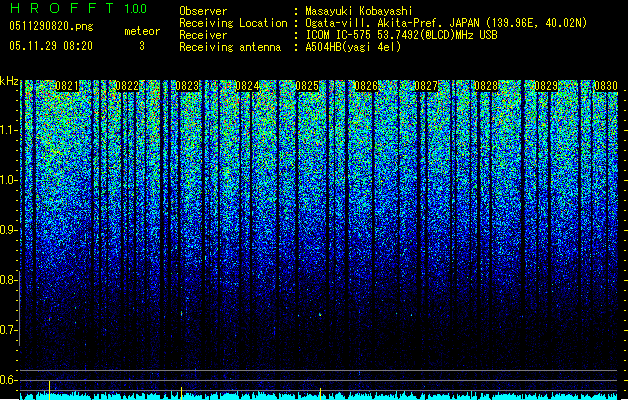Click the 1.1 kHz axis tick label
Screen dimensions: 629x400
tap(8, 130)
